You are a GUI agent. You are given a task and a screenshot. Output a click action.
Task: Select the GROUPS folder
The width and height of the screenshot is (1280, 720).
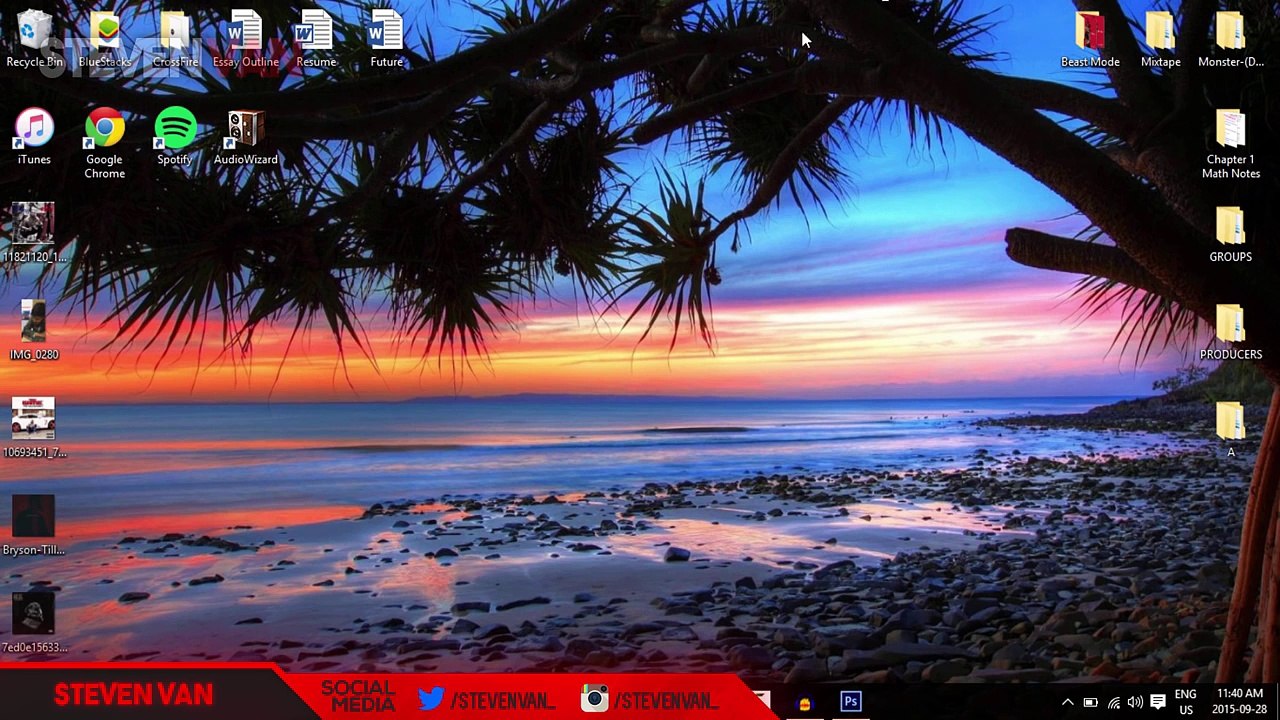[x=1230, y=234]
